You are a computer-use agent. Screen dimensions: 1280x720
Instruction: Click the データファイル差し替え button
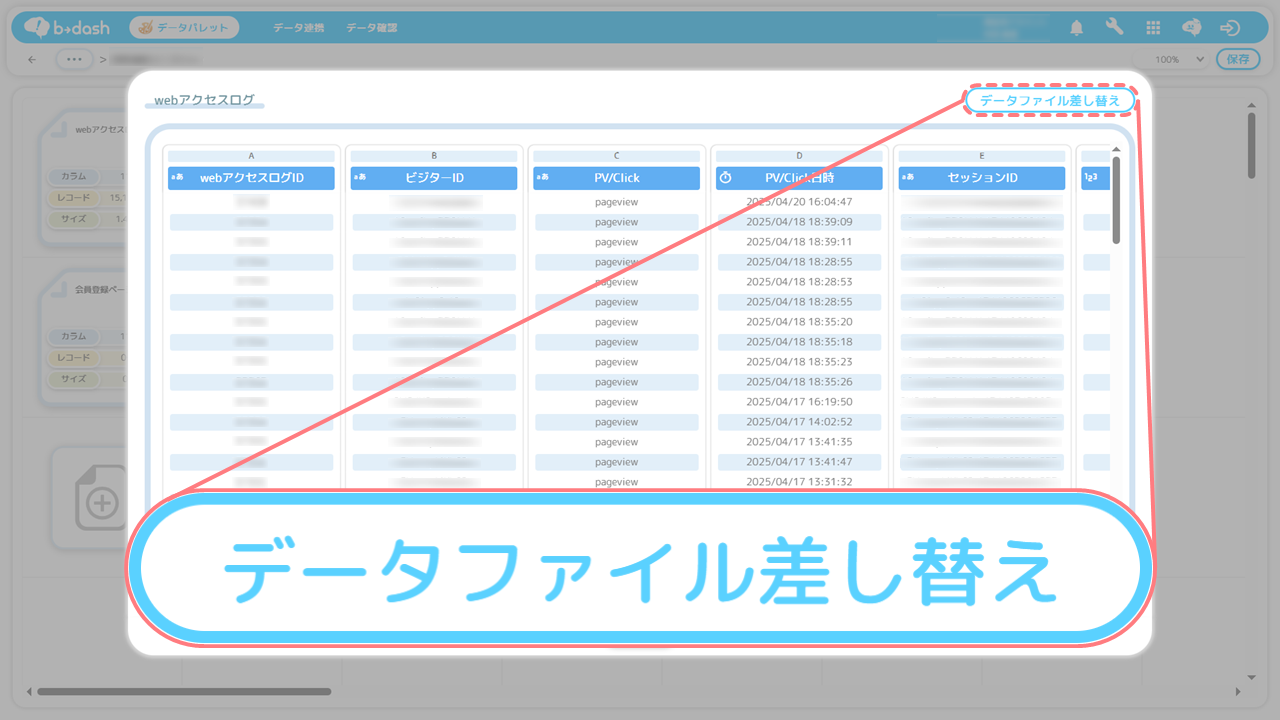pyautogui.click(x=1050, y=101)
